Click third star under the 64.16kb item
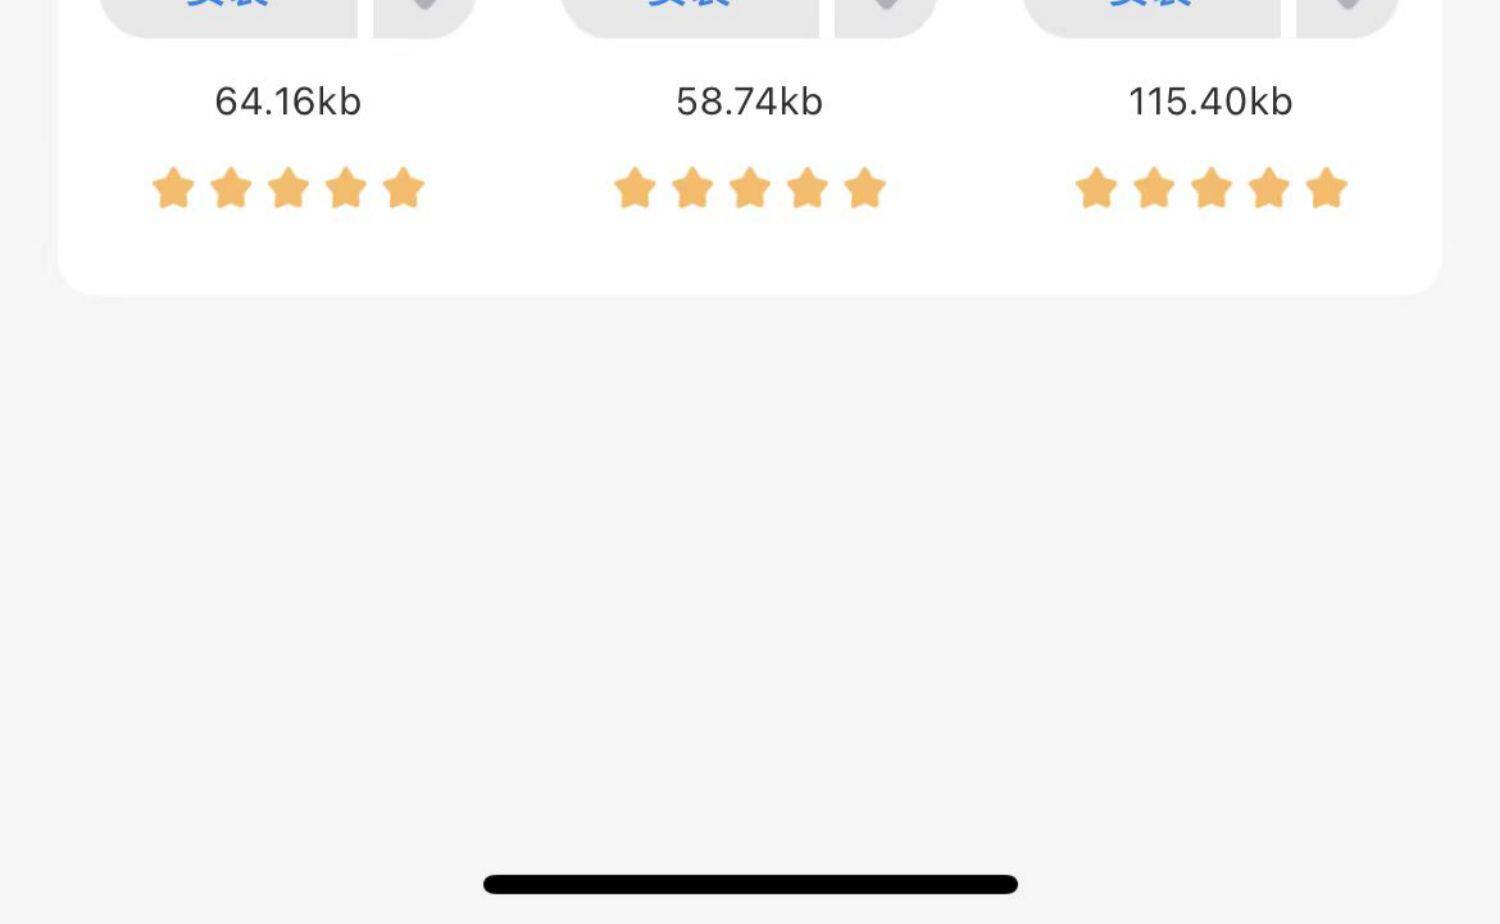The height and width of the screenshot is (924, 1500). pos(289,188)
